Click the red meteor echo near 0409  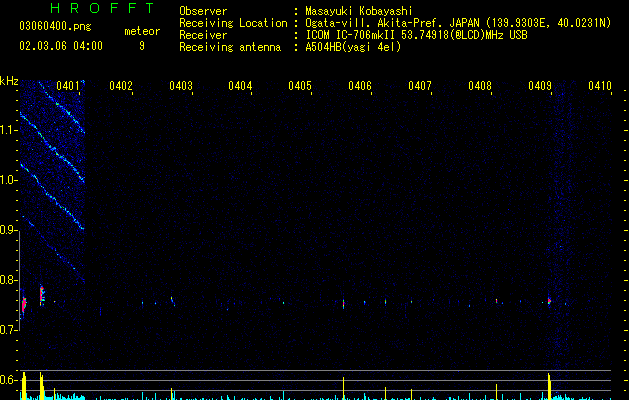pyautogui.click(x=549, y=301)
